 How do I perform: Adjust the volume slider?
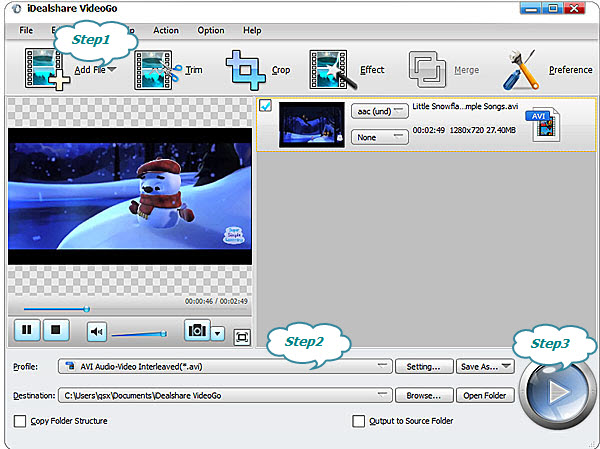click(139, 334)
